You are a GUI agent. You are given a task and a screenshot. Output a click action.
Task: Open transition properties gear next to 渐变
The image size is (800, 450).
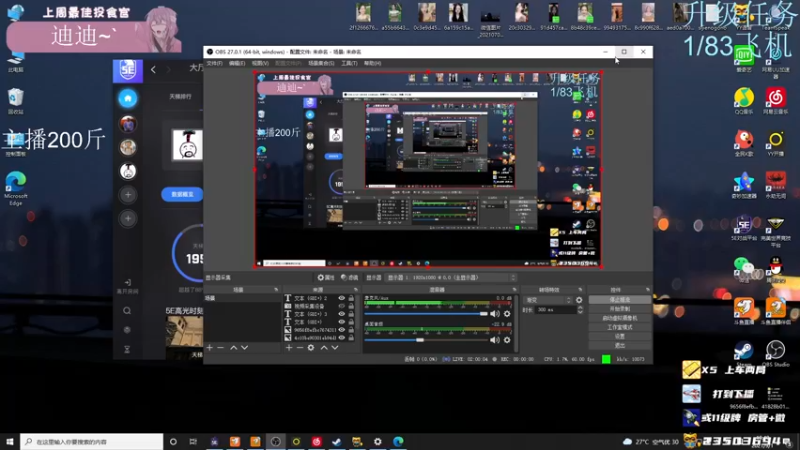coord(579,300)
